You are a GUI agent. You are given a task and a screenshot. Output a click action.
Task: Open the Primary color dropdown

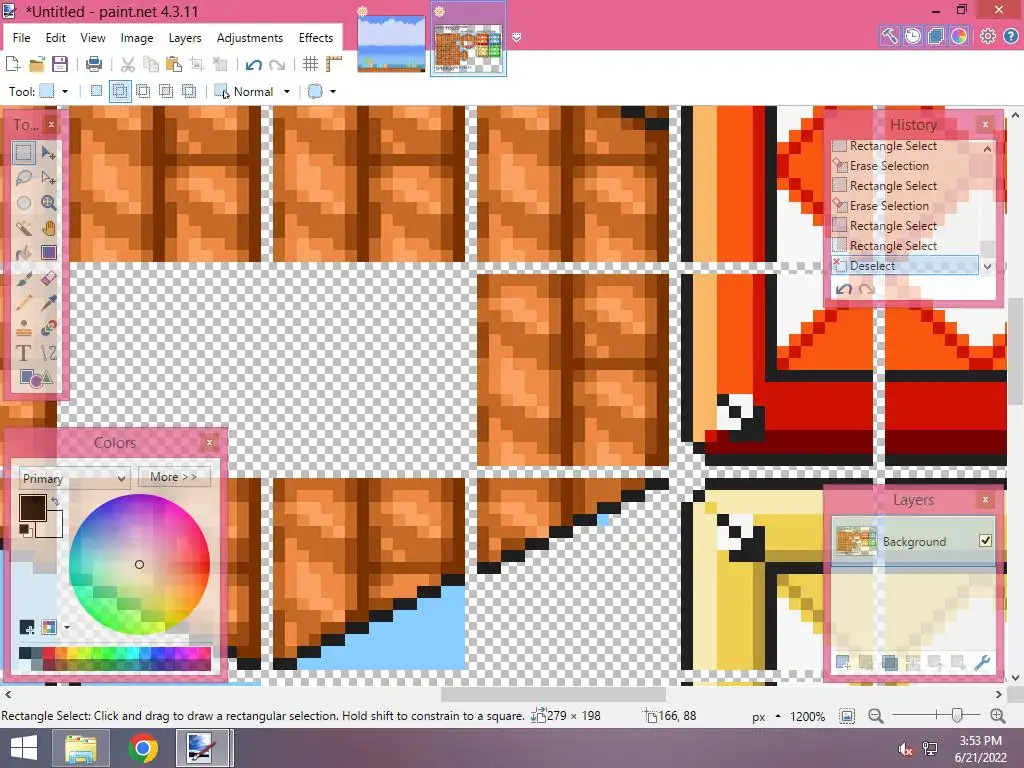[74, 478]
